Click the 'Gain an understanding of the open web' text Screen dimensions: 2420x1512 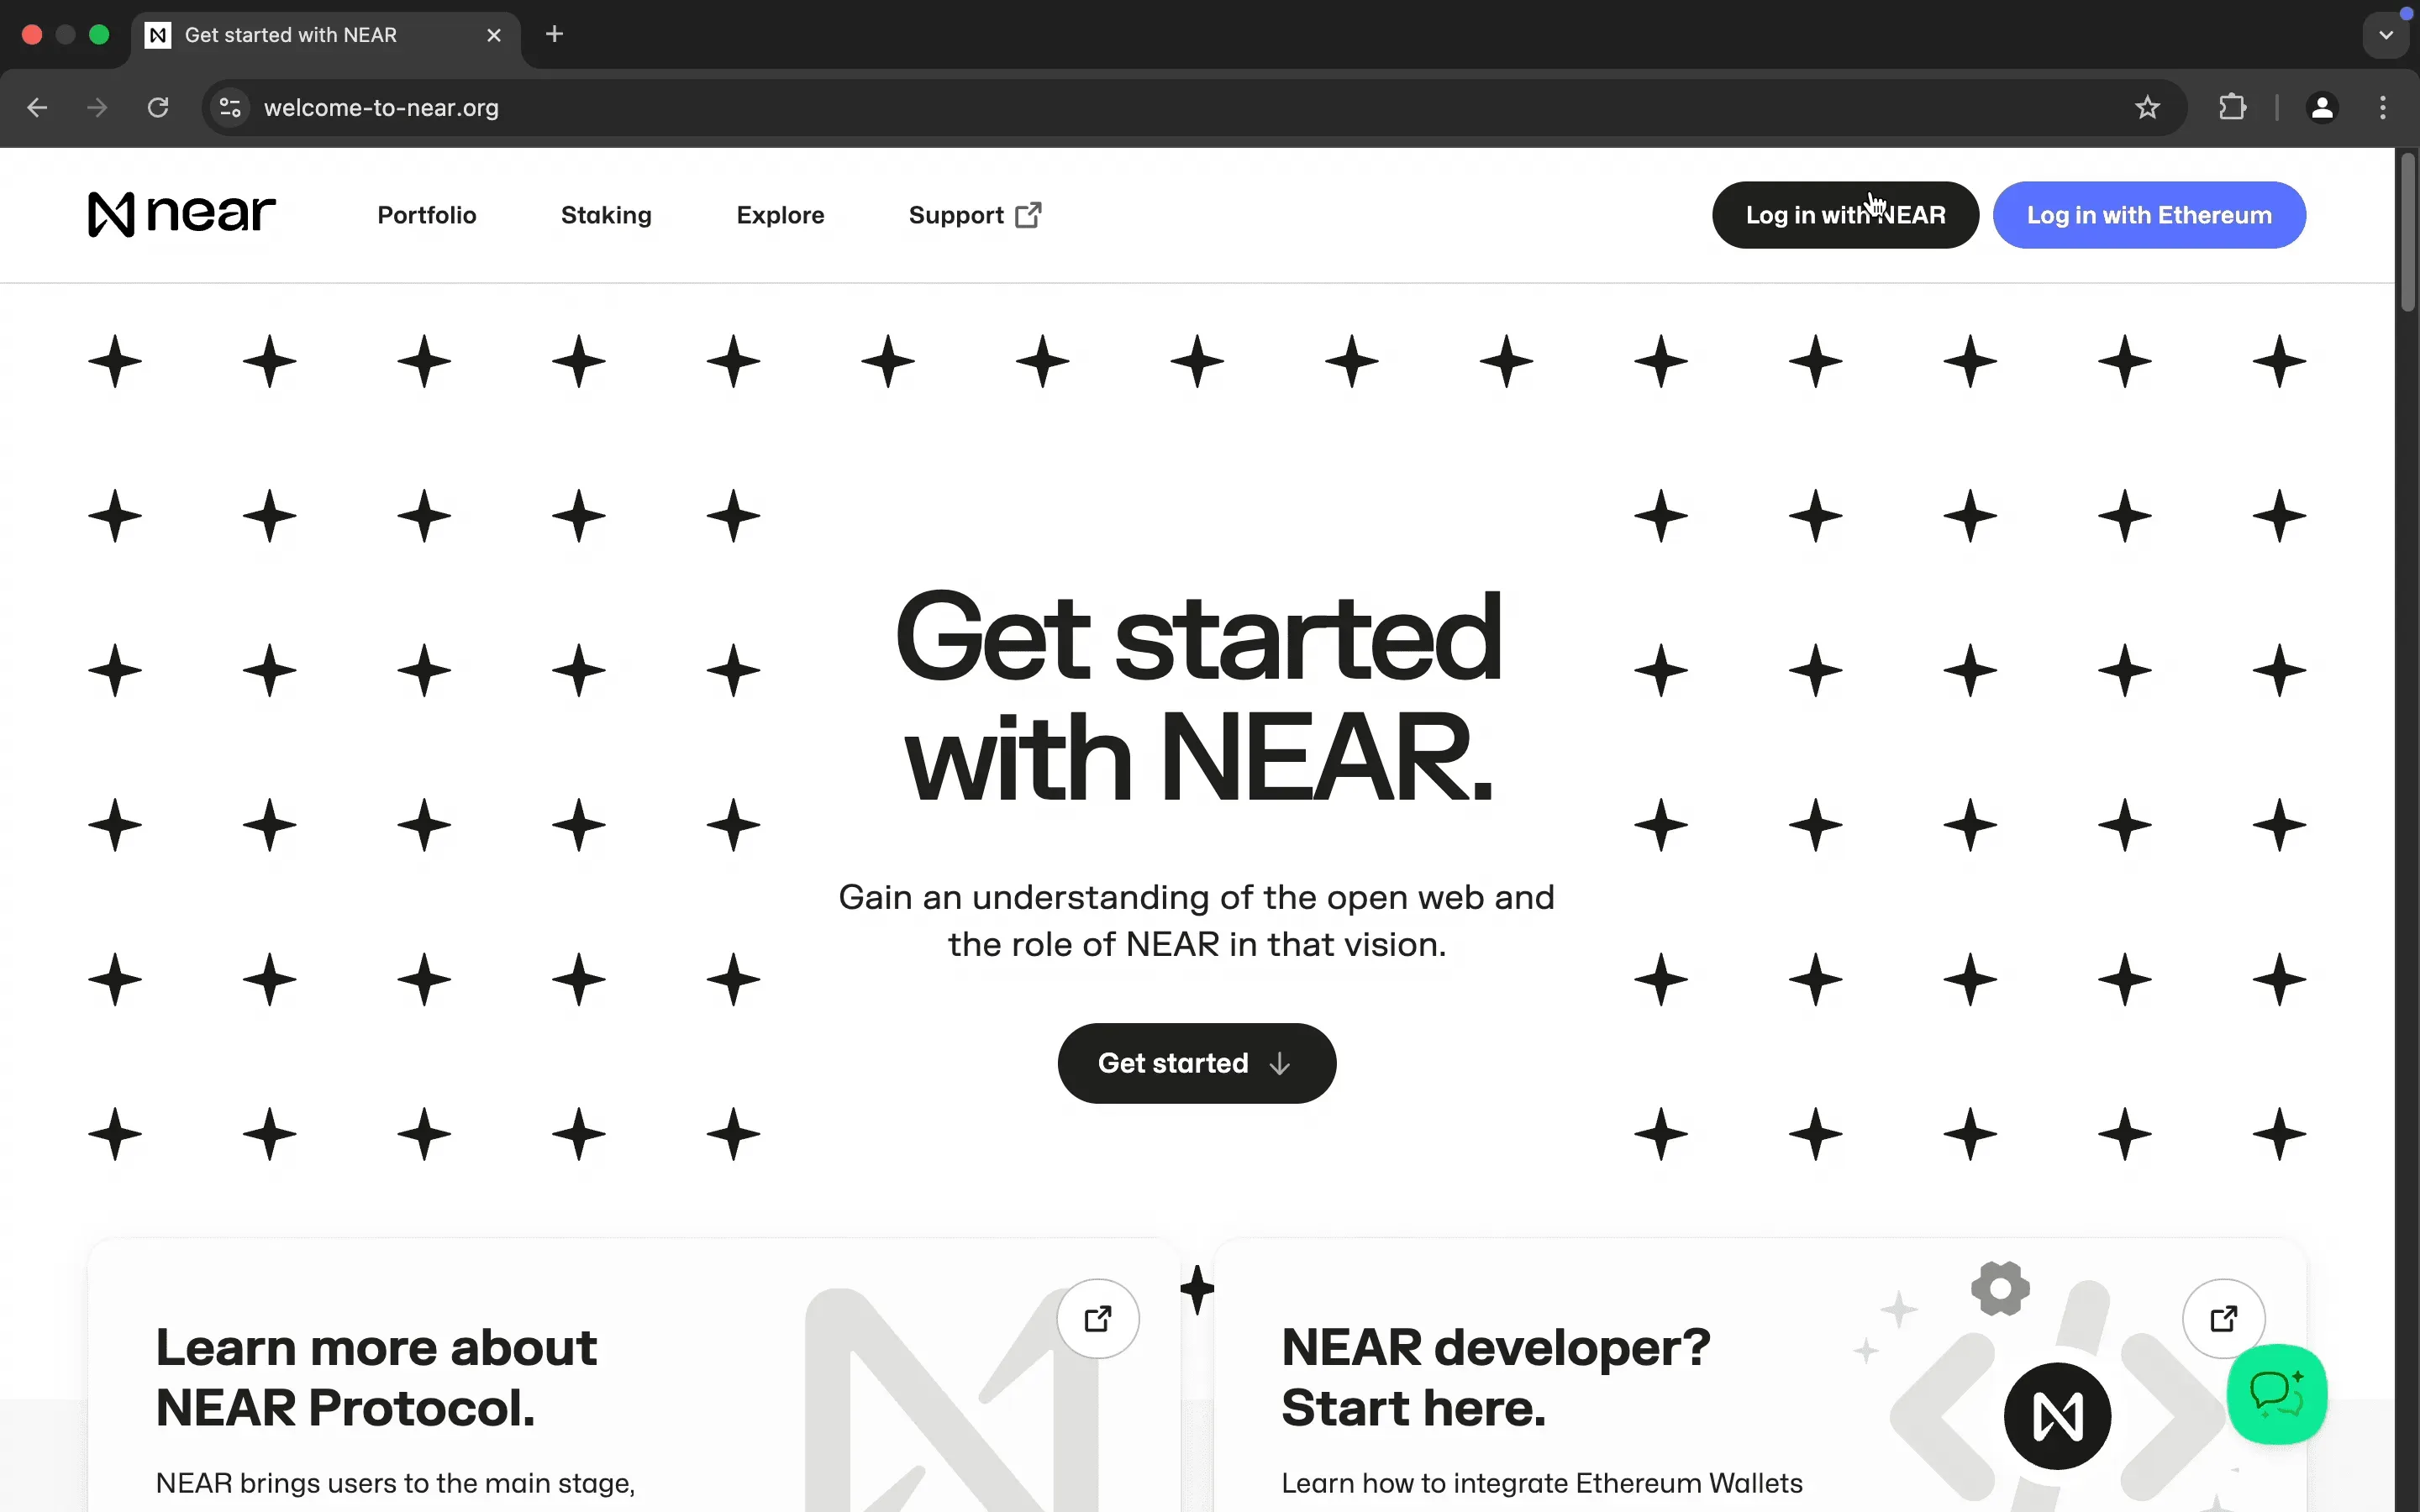1196,920
